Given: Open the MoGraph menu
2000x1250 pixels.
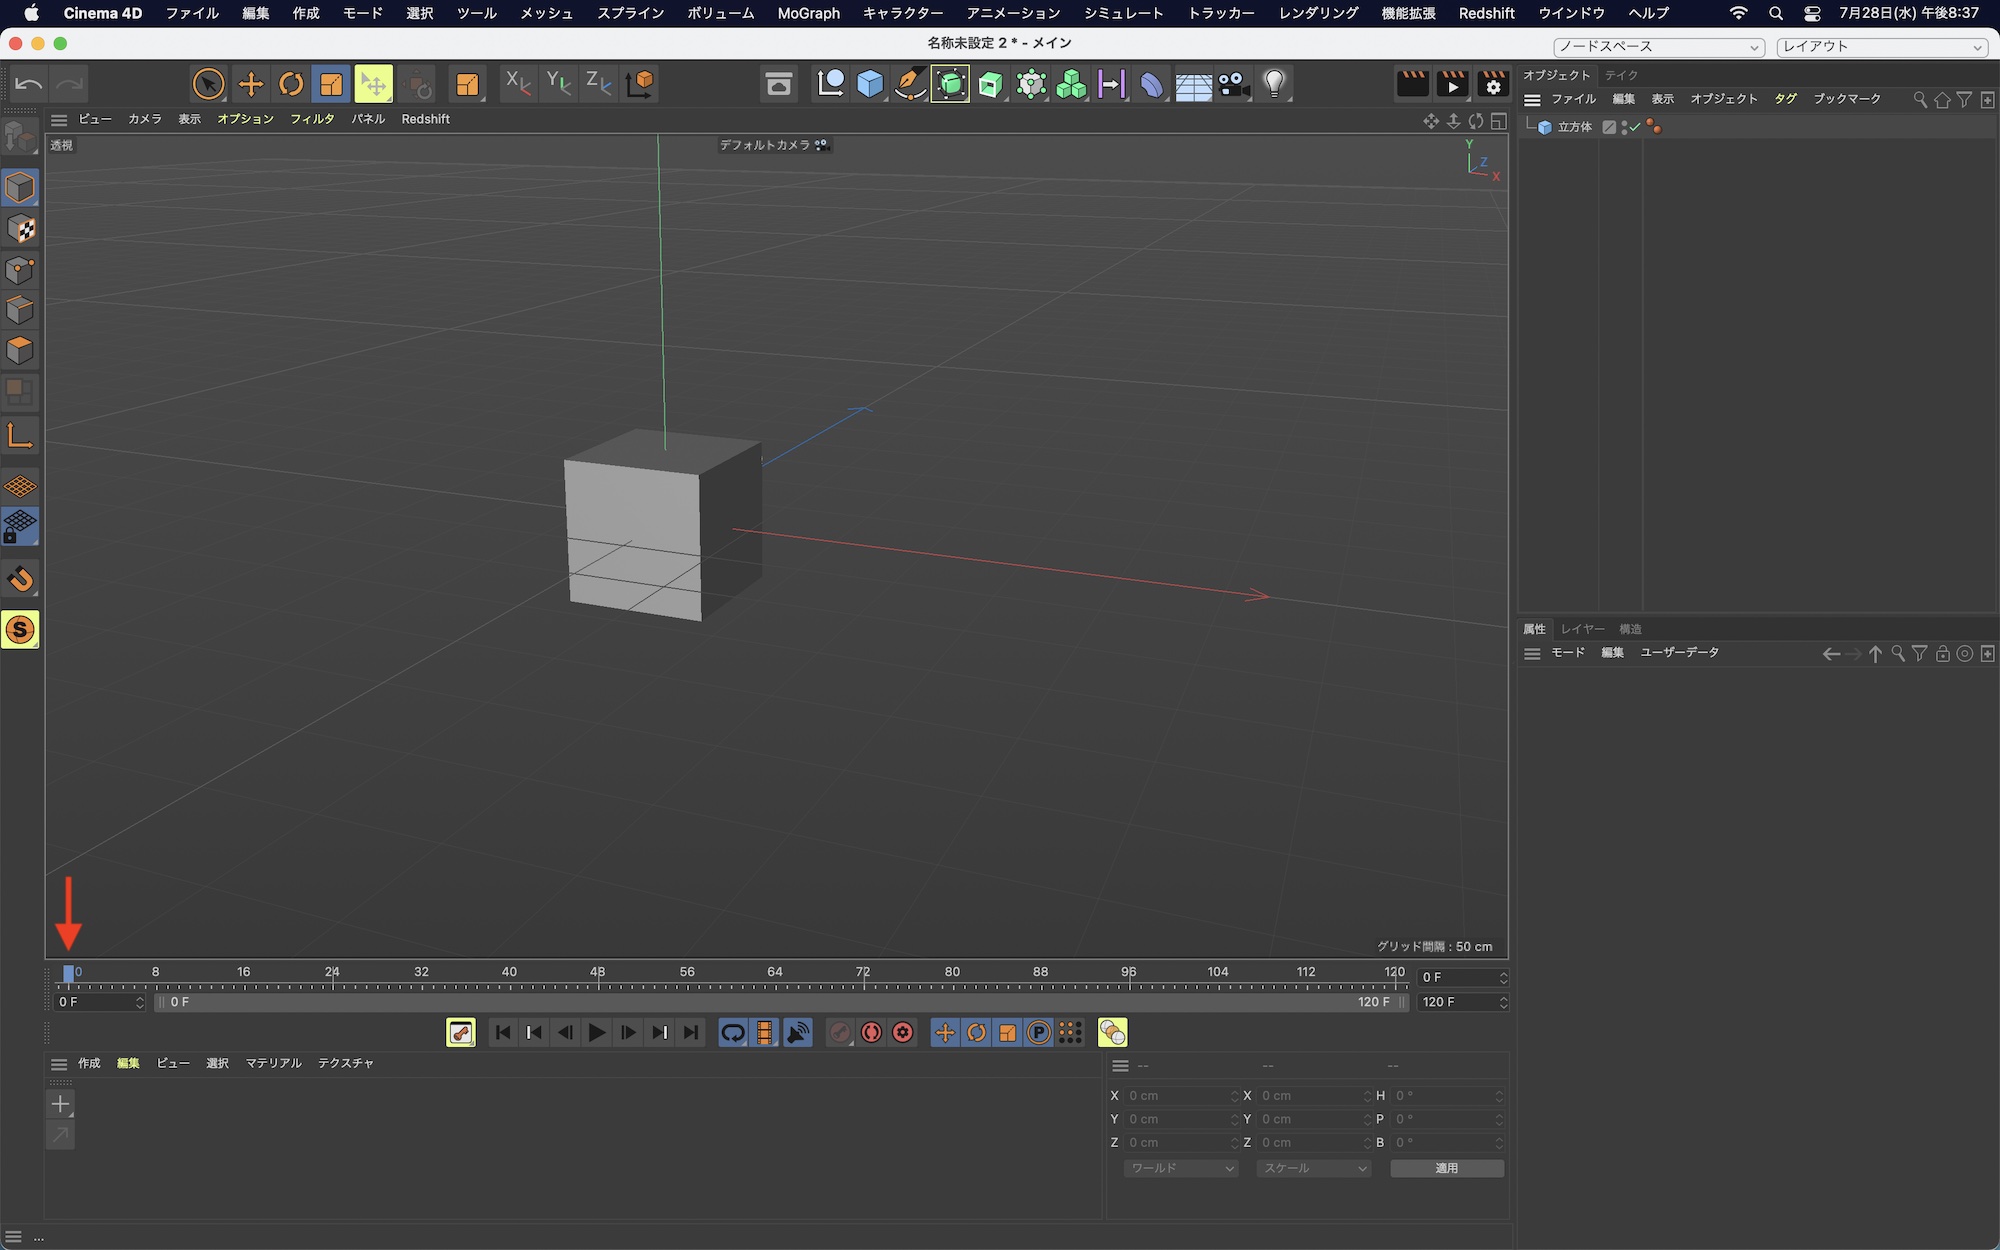Looking at the screenshot, I should coord(808,13).
